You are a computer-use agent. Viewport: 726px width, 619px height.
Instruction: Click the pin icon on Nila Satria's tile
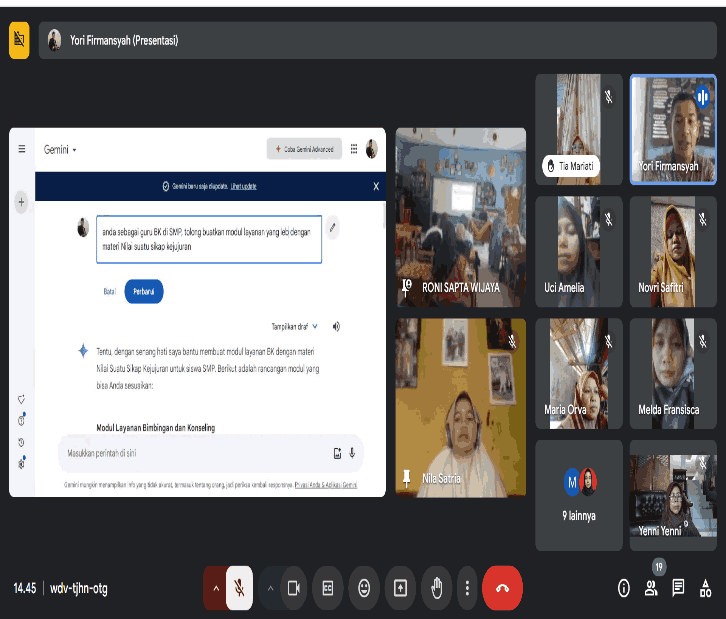[408, 478]
